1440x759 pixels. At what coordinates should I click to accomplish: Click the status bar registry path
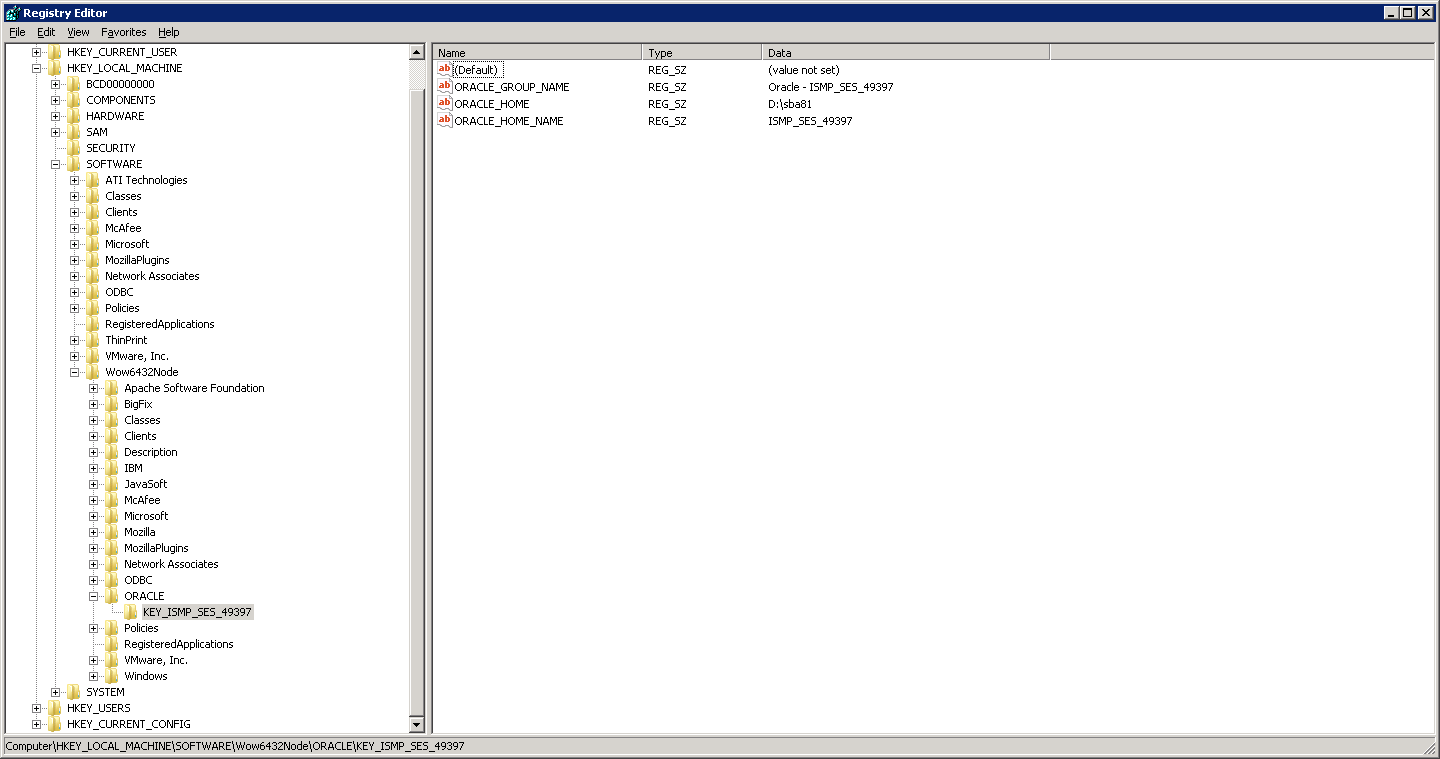pyautogui.click(x=235, y=746)
